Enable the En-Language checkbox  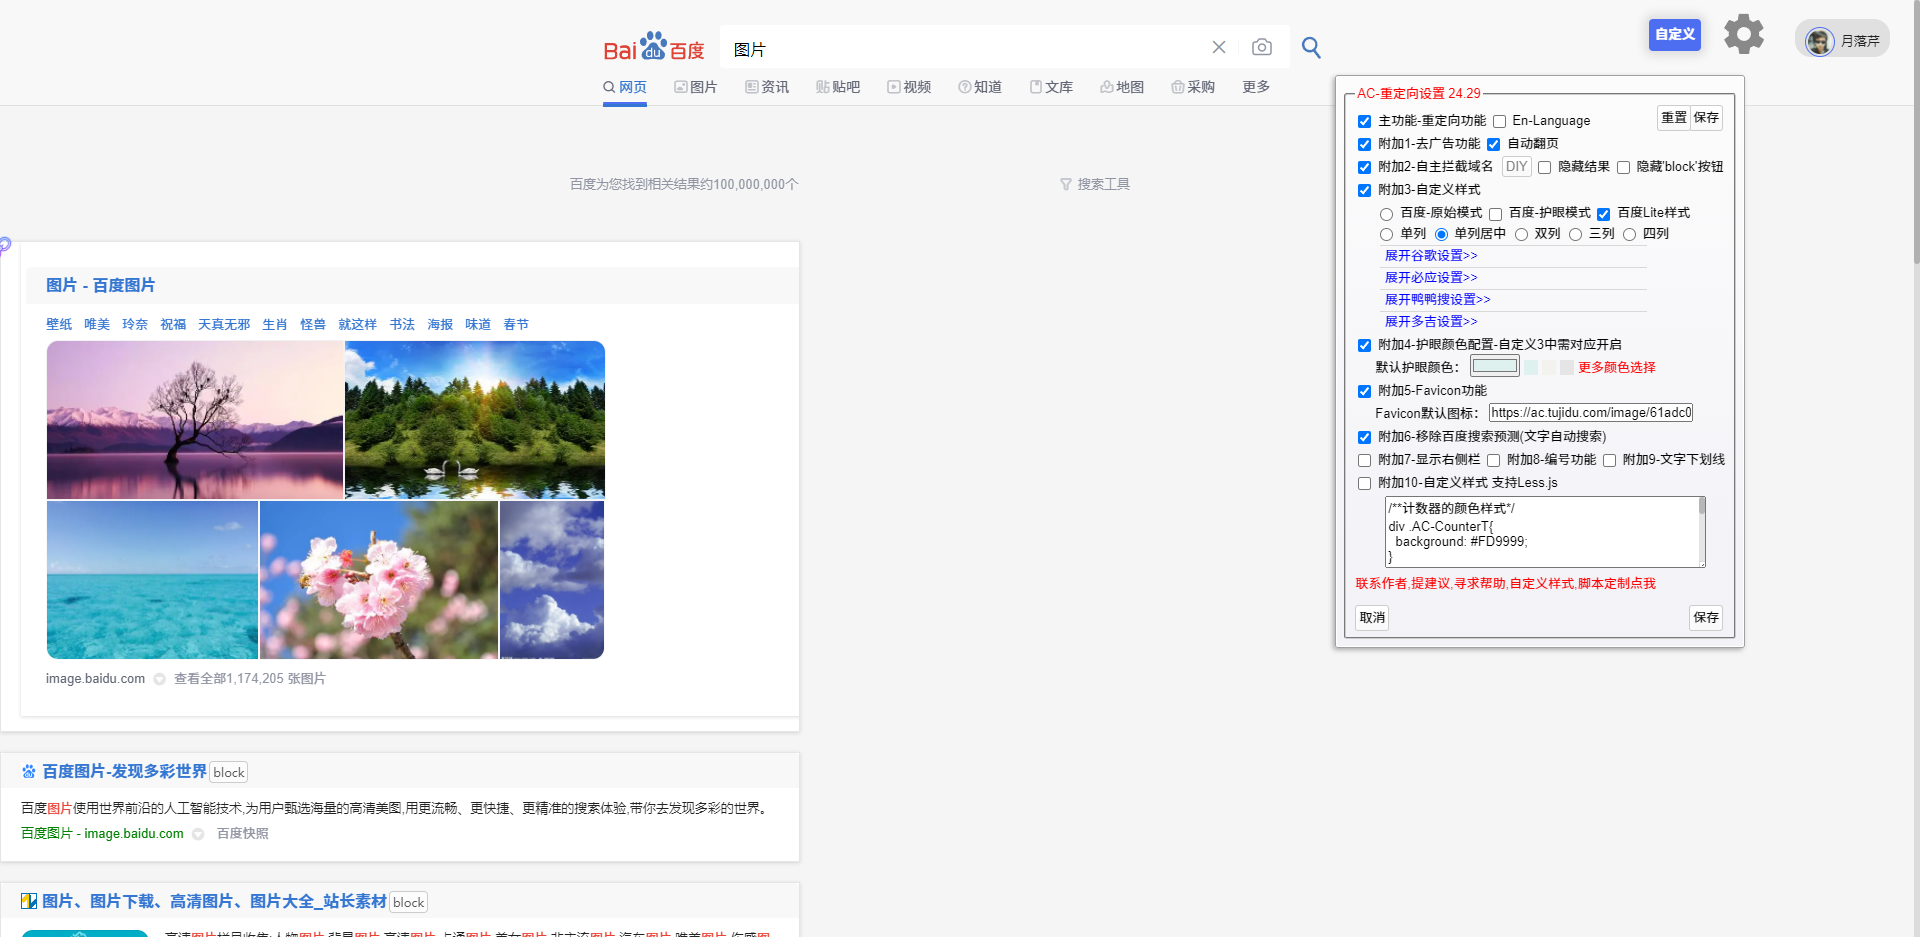1499,121
